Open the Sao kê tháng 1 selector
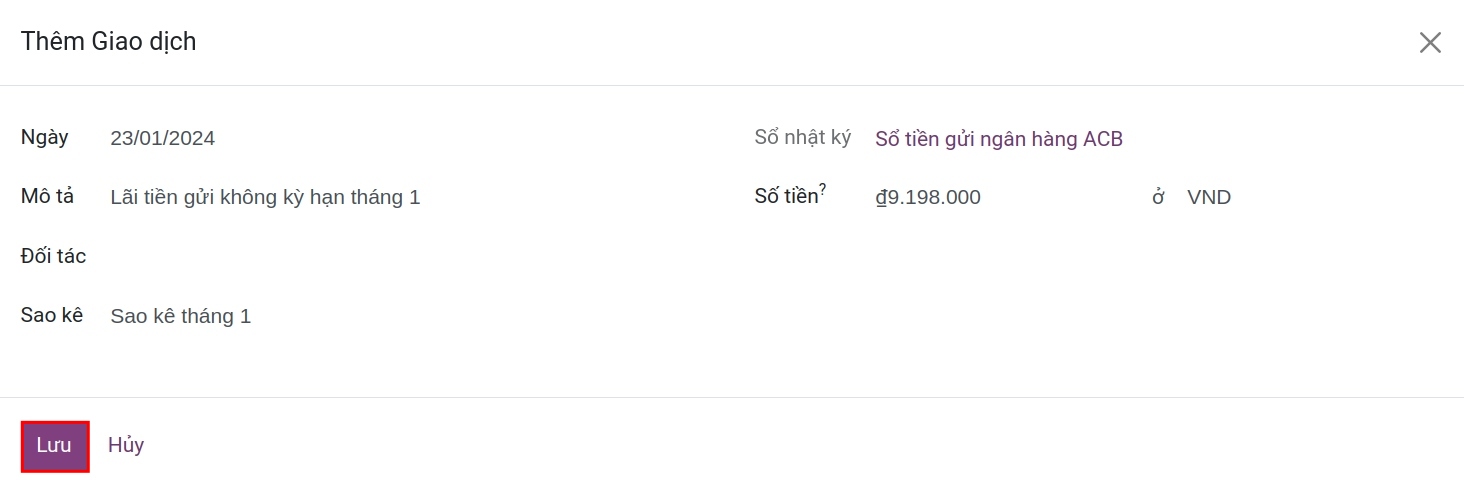 (181, 317)
